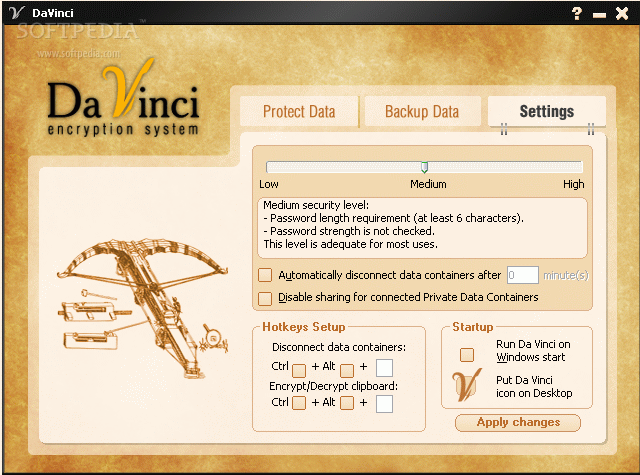Click the 'Low' slider label

tap(269, 184)
